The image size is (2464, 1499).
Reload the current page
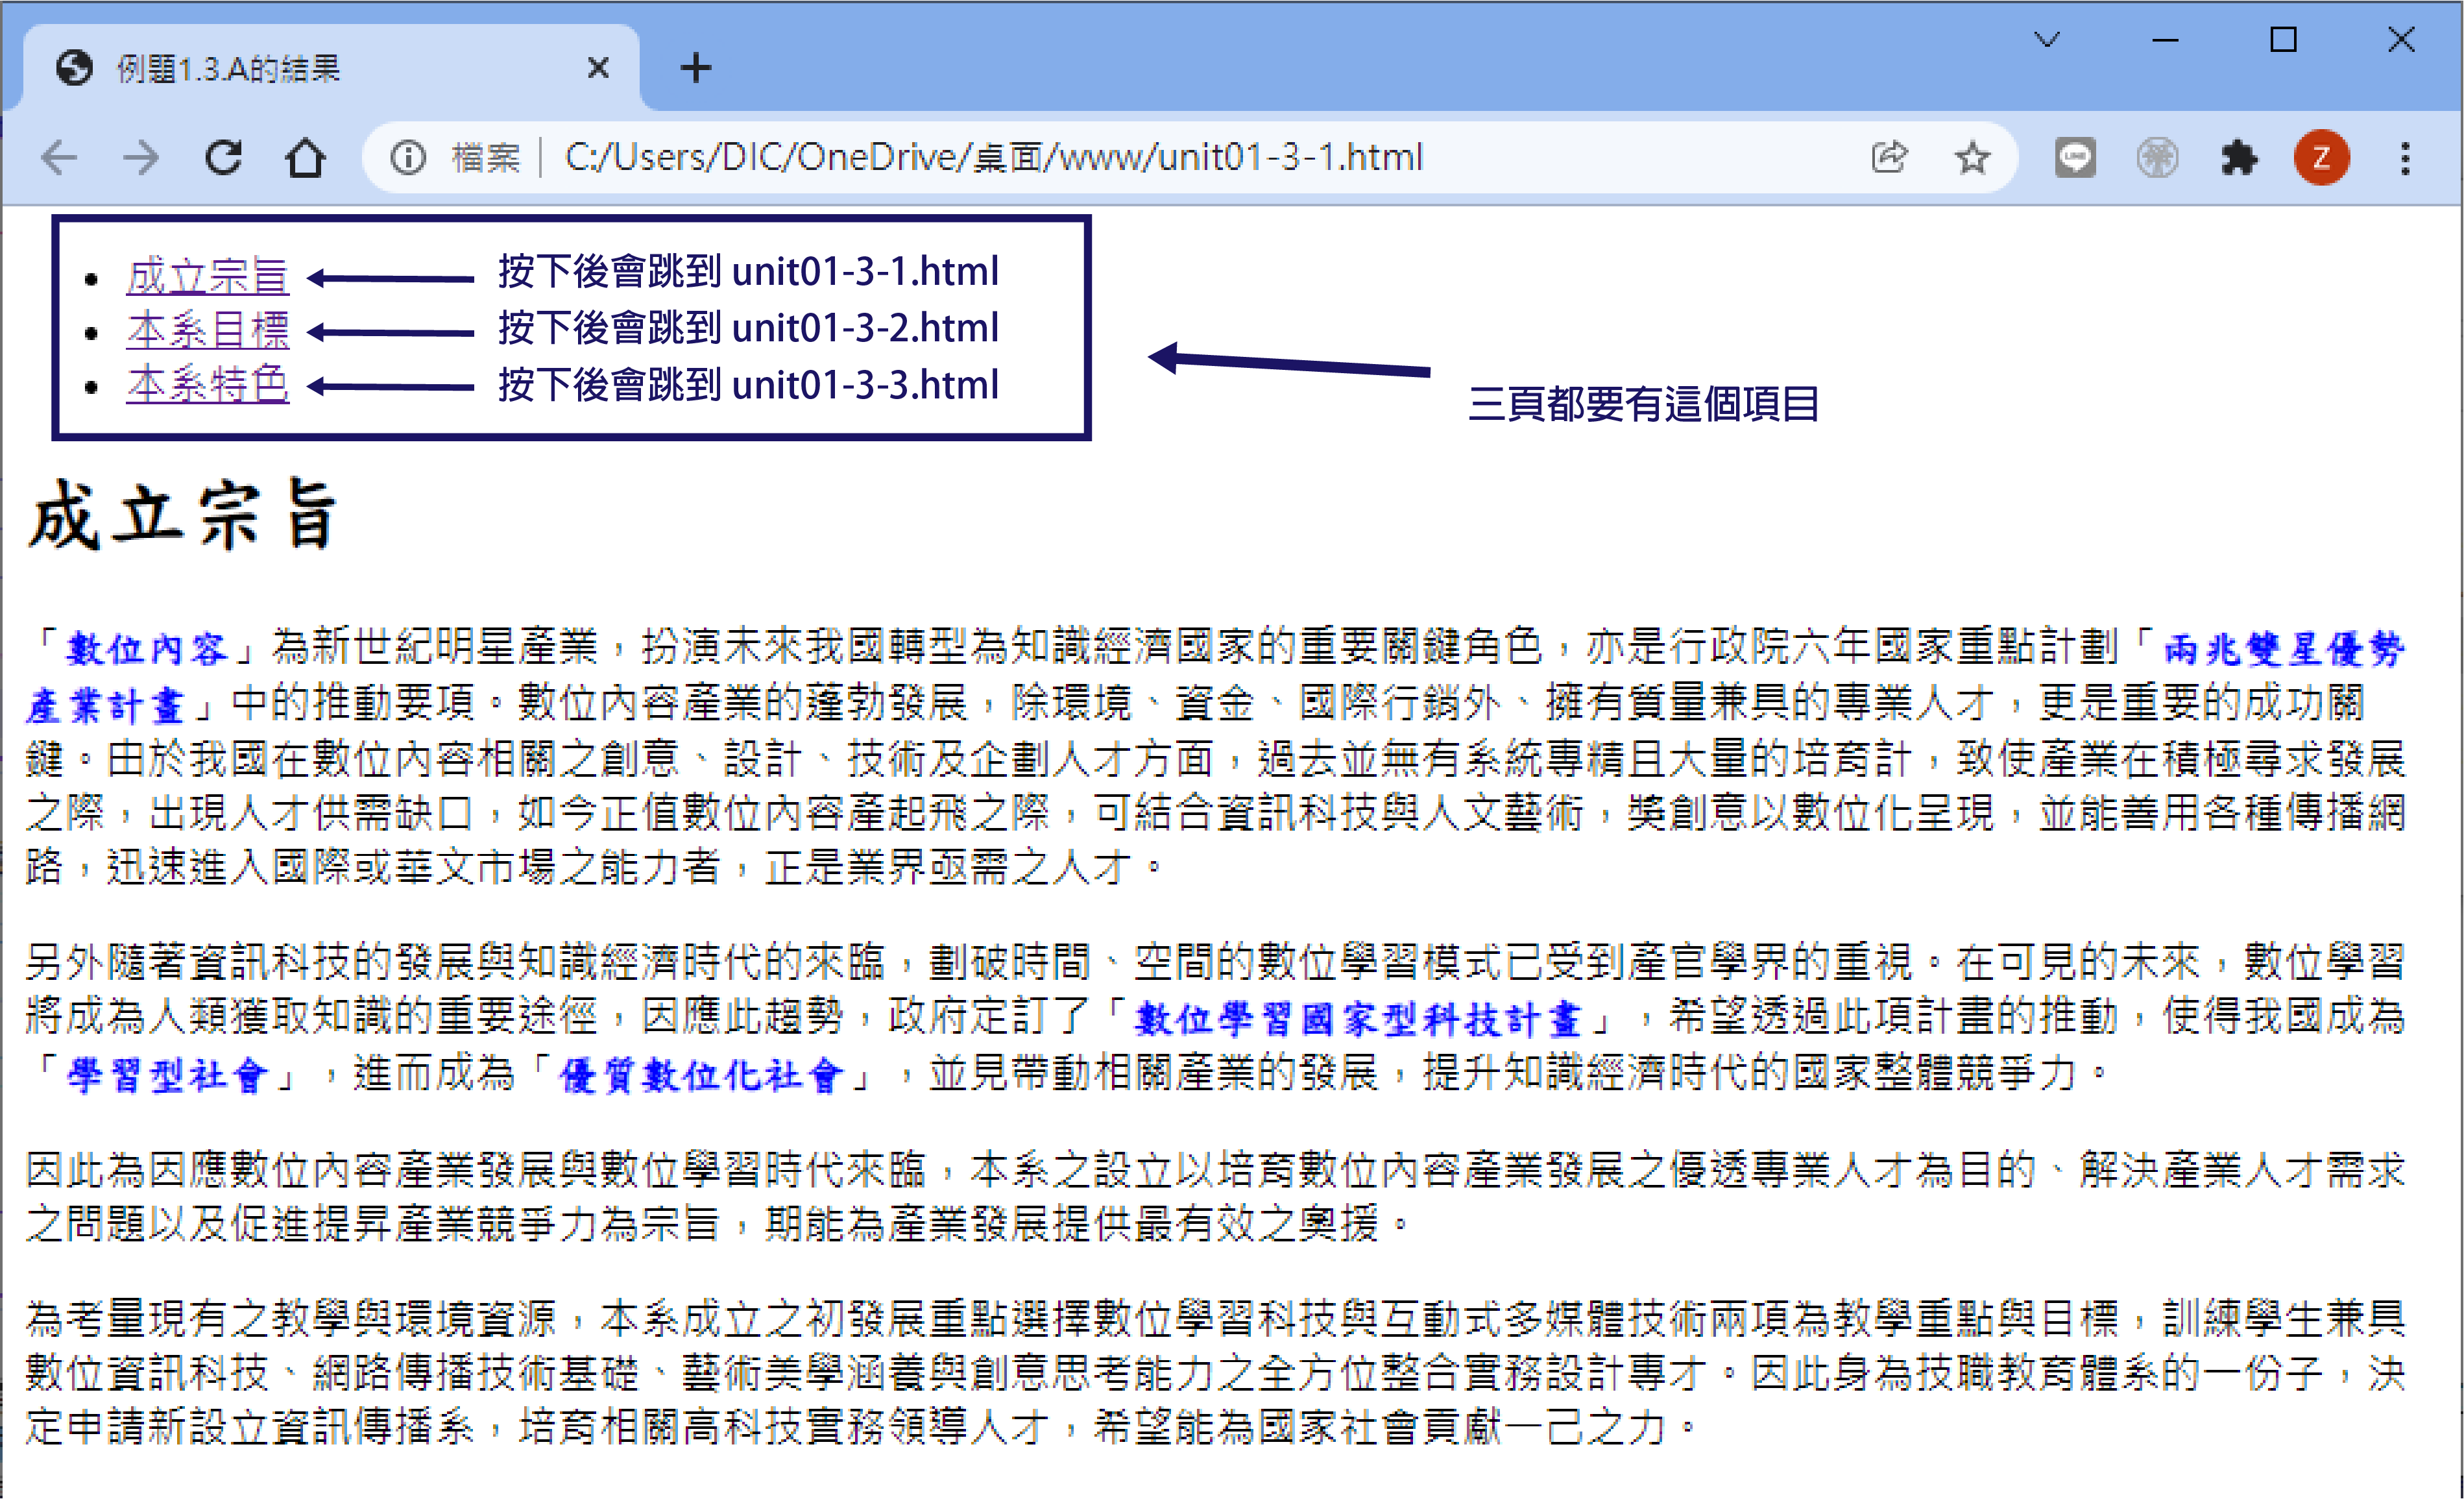(x=223, y=158)
